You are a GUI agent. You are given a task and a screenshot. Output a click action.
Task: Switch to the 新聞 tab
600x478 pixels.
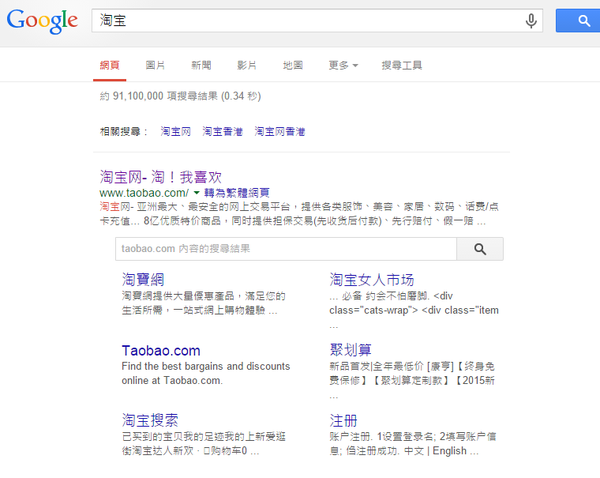(201, 65)
